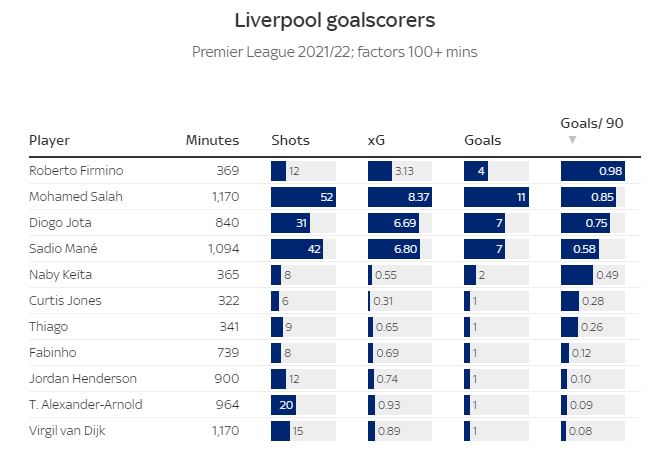The height and width of the screenshot is (450, 658).
Task: Select Mohamed Salah player name
Action: click(76, 196)
